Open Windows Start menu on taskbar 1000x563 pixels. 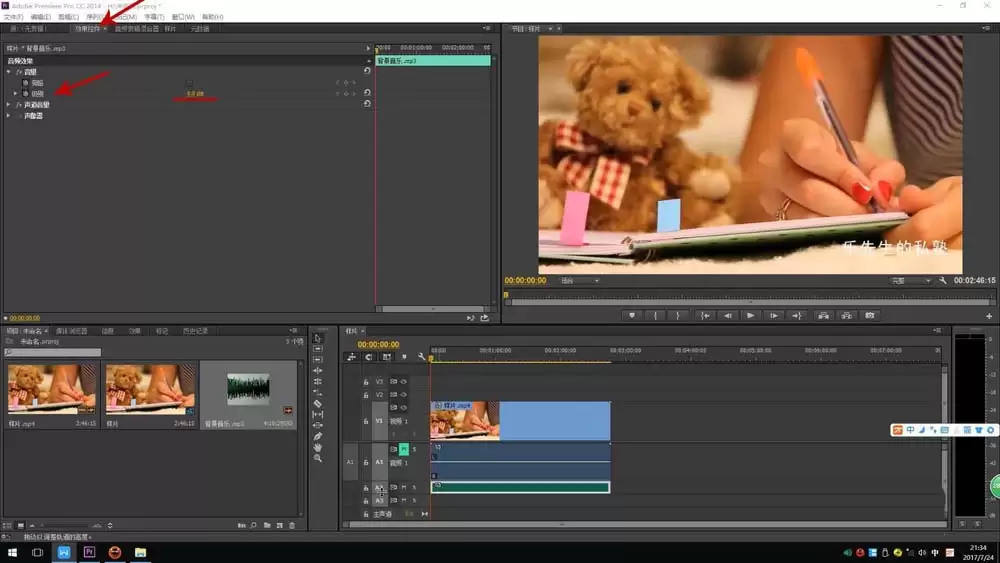coord(12,552)
